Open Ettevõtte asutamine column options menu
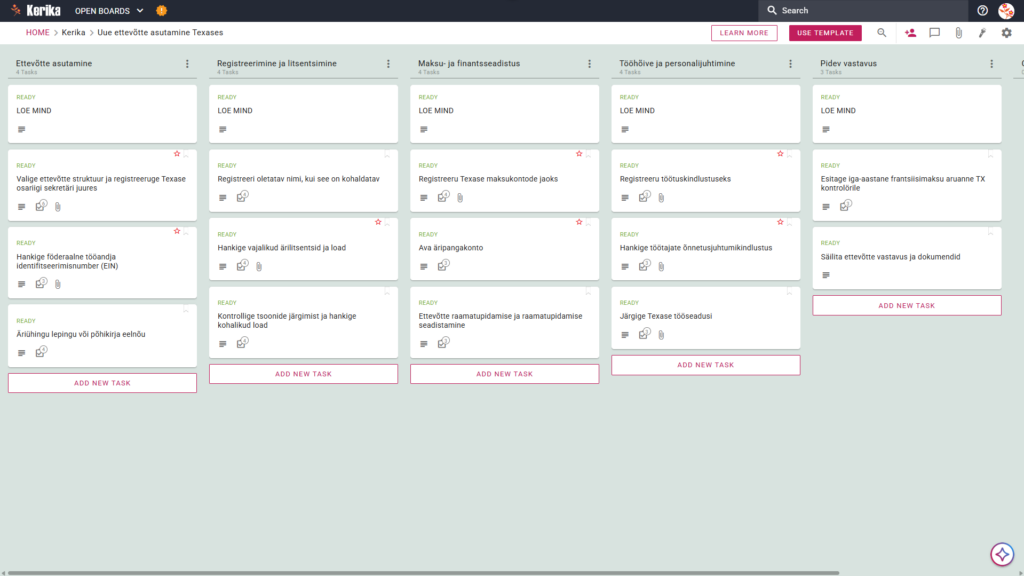Image resolution: width=1024 pixels, height=576 pixels. (x=187, y=64)
